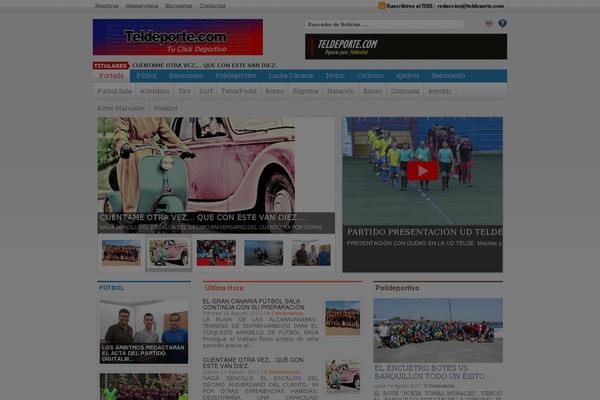Open comments link of the Botes vs Barquillos article
The image size is (600, 400).
439,386
